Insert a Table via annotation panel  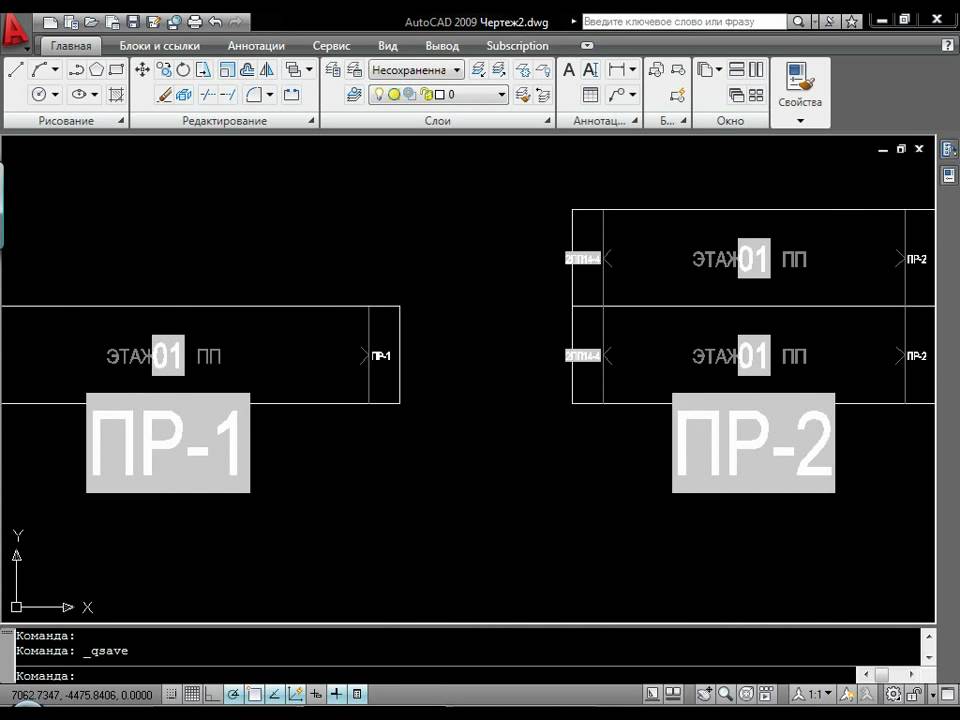(x=590, y=95)
